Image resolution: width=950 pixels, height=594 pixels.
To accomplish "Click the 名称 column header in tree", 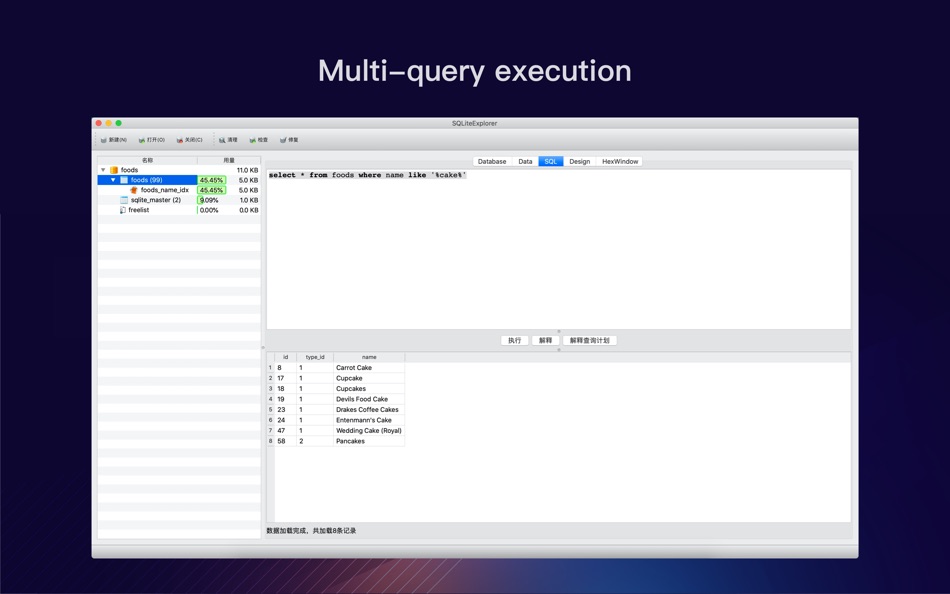I will (147, 161).
